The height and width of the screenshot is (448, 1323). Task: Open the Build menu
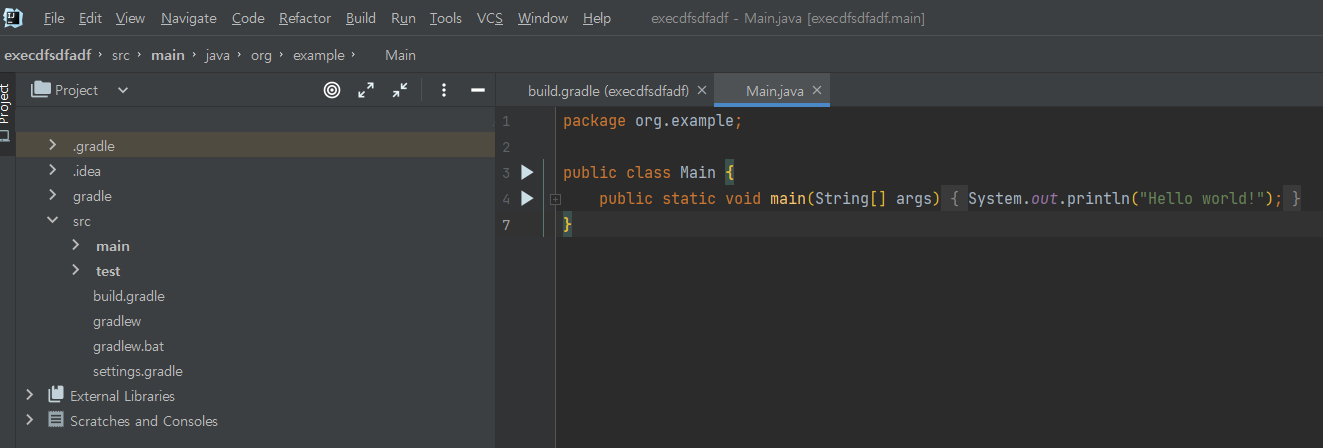pyautogui.click(x=361, y=18)
